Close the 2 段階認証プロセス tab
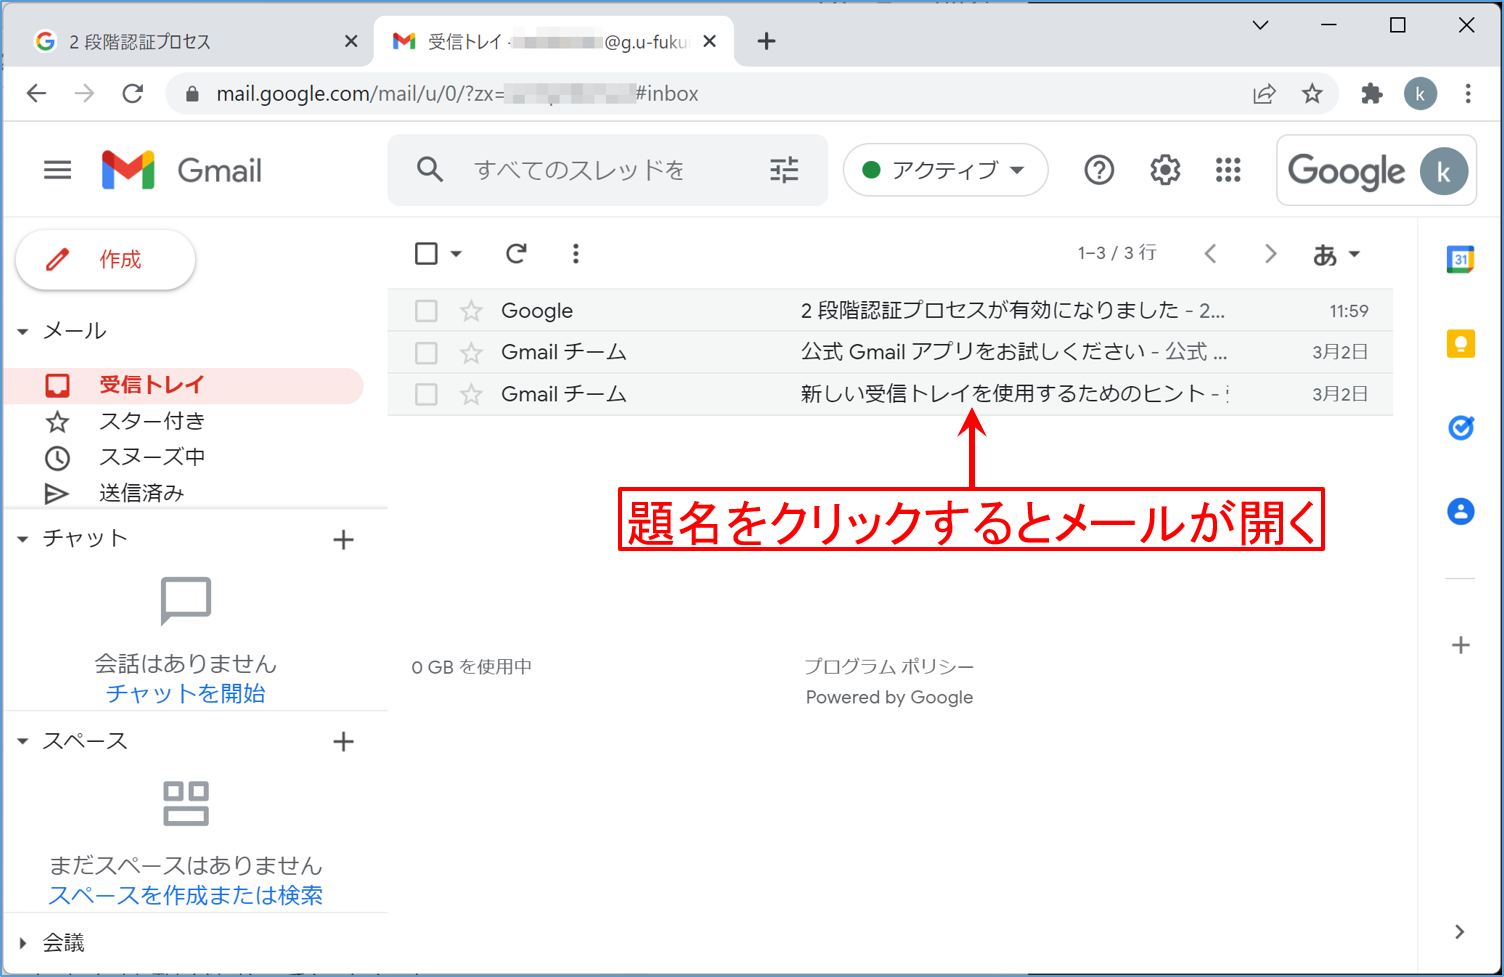1504x977 pixels. pyautogui.click(x=351, y=41)
